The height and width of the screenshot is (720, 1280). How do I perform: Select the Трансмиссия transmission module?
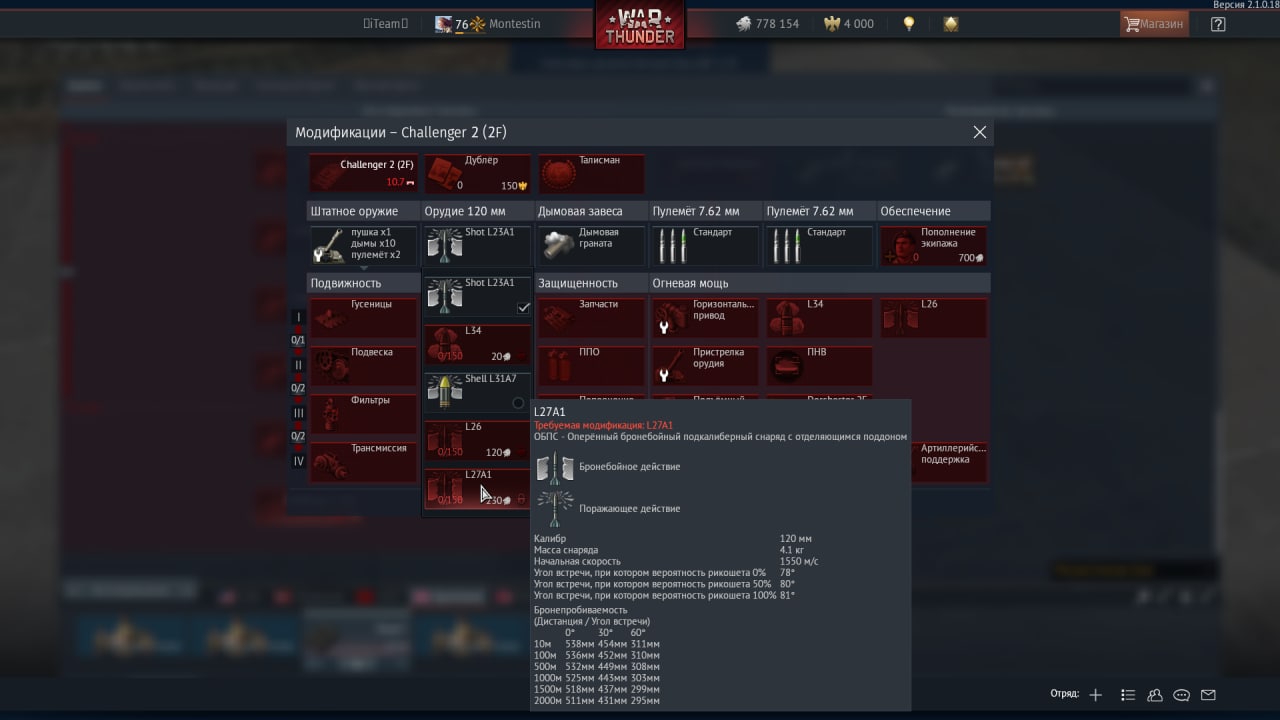point(363,462)
